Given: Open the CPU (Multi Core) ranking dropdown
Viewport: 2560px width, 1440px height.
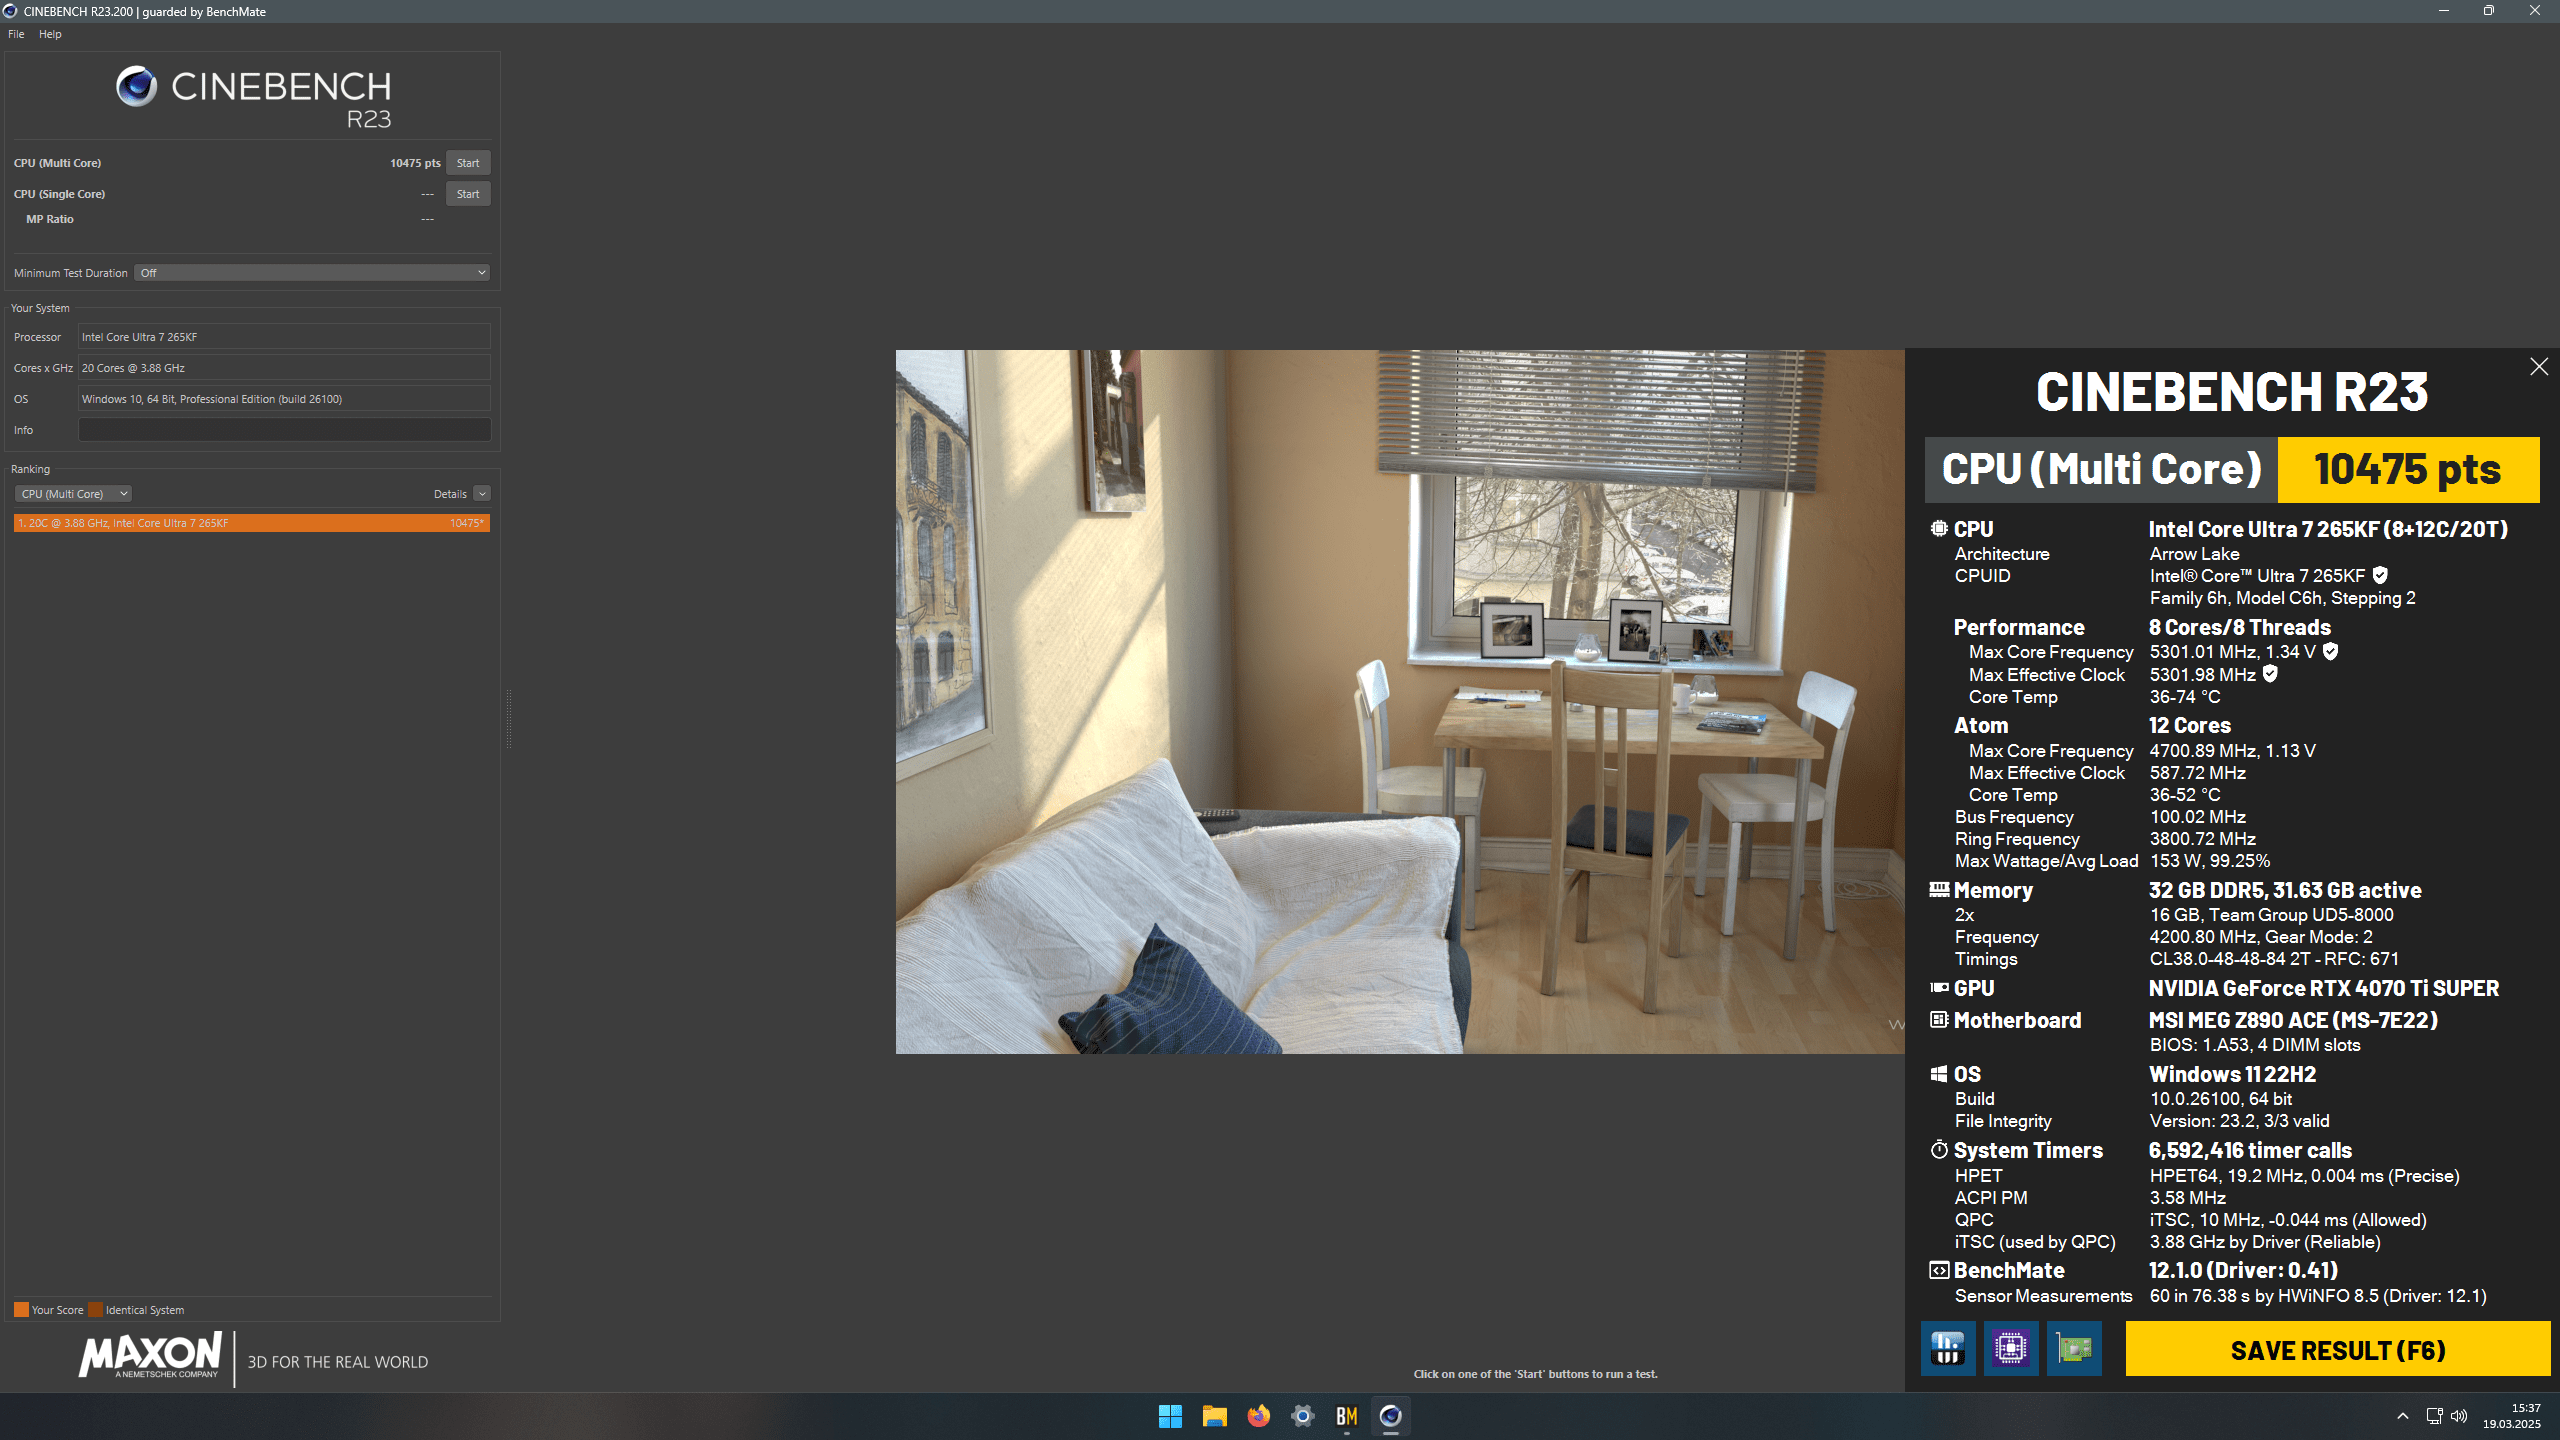Looking at the screenshot, I should [x=73, y=494].
